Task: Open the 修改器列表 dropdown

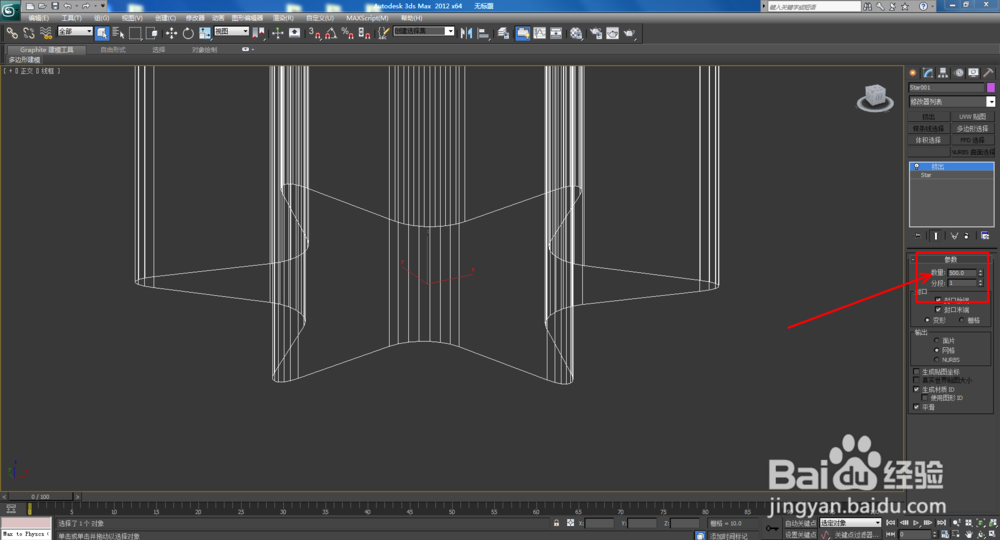Action: click(x=952, y=101)
